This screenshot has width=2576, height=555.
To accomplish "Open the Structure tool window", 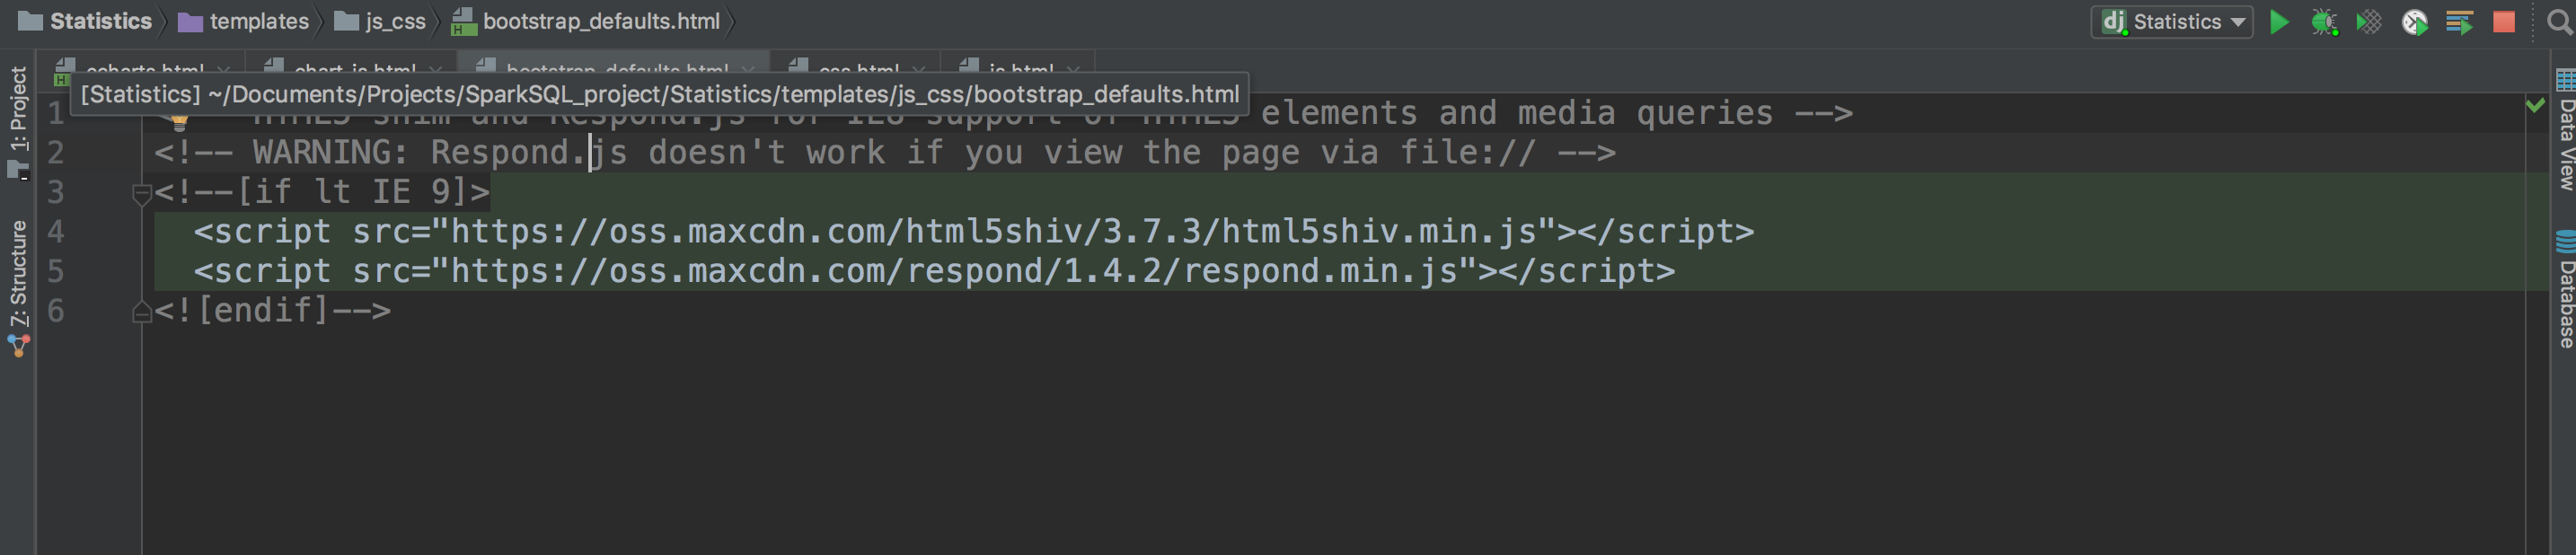I will 18,288.
